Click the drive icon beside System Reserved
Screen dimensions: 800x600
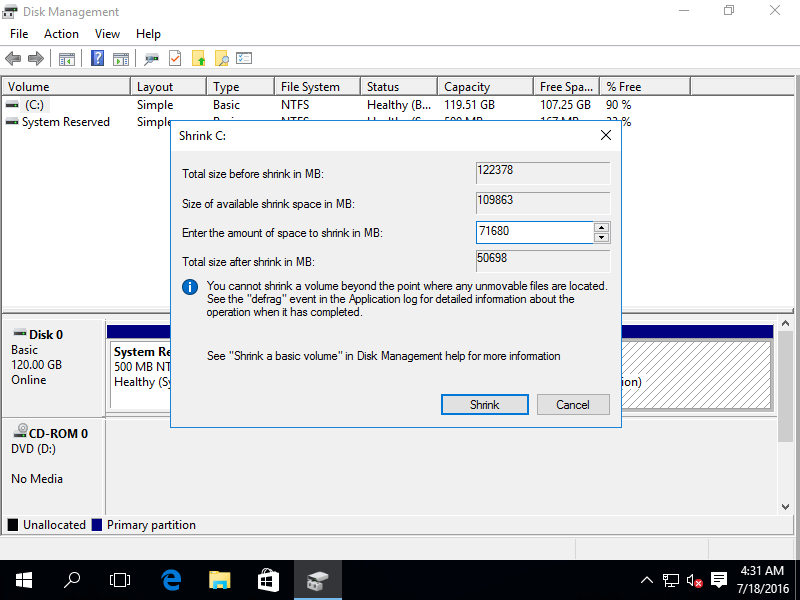click(12, 122)
